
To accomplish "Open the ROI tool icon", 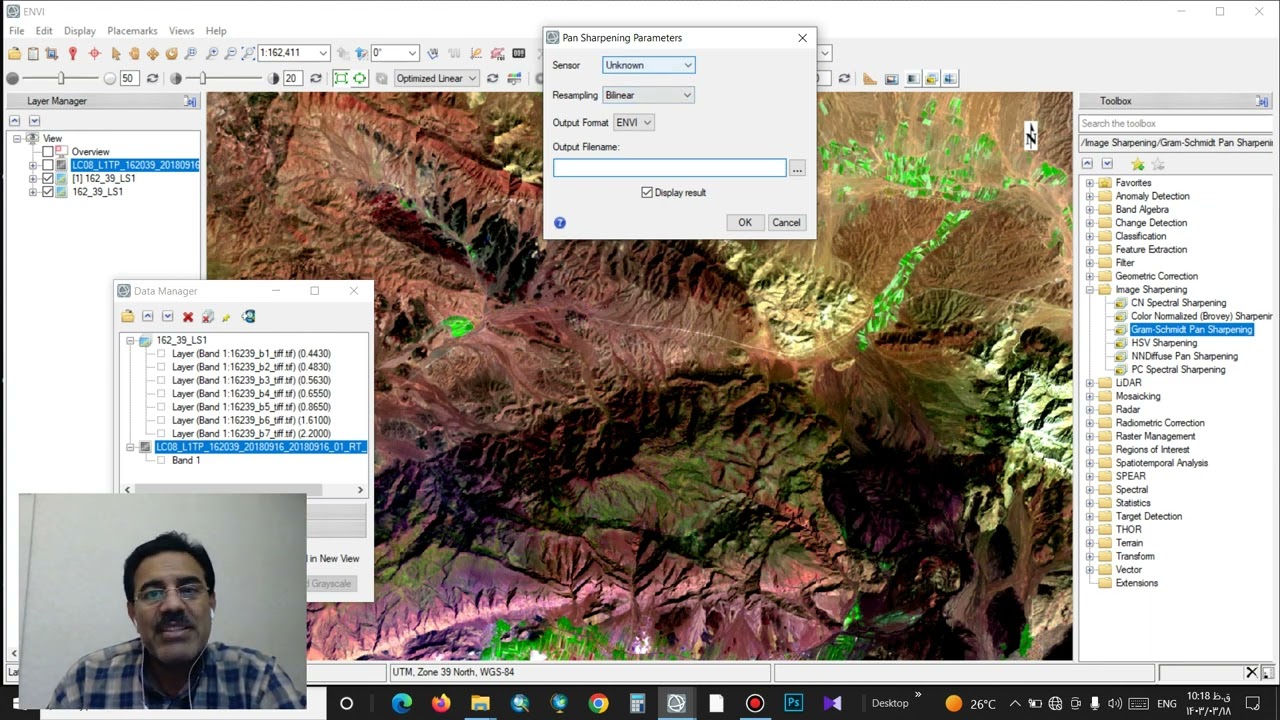I will point(498,53).
